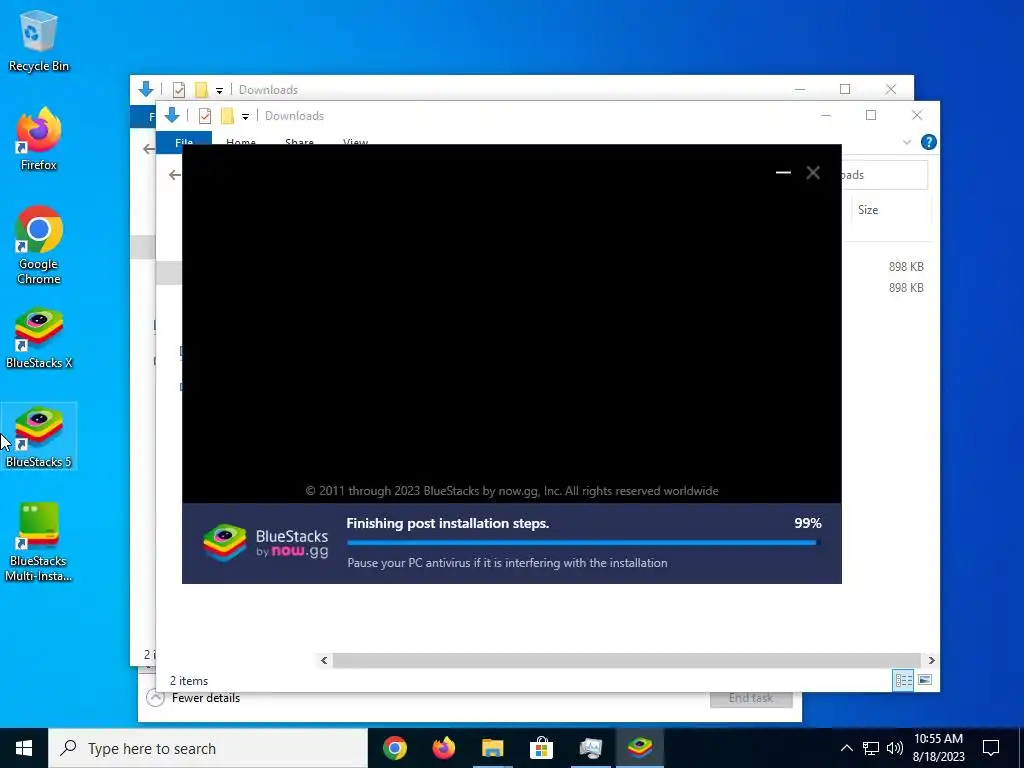
Task: Open the Recycle Bin desktop icon
Action: coord(39,41)
